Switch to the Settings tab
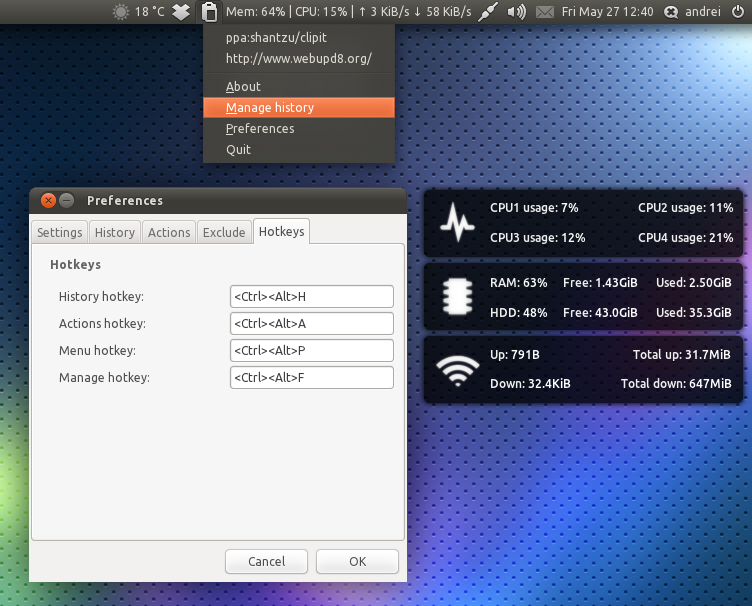Viewport: 752px width, 606px height. coord(59,232)
